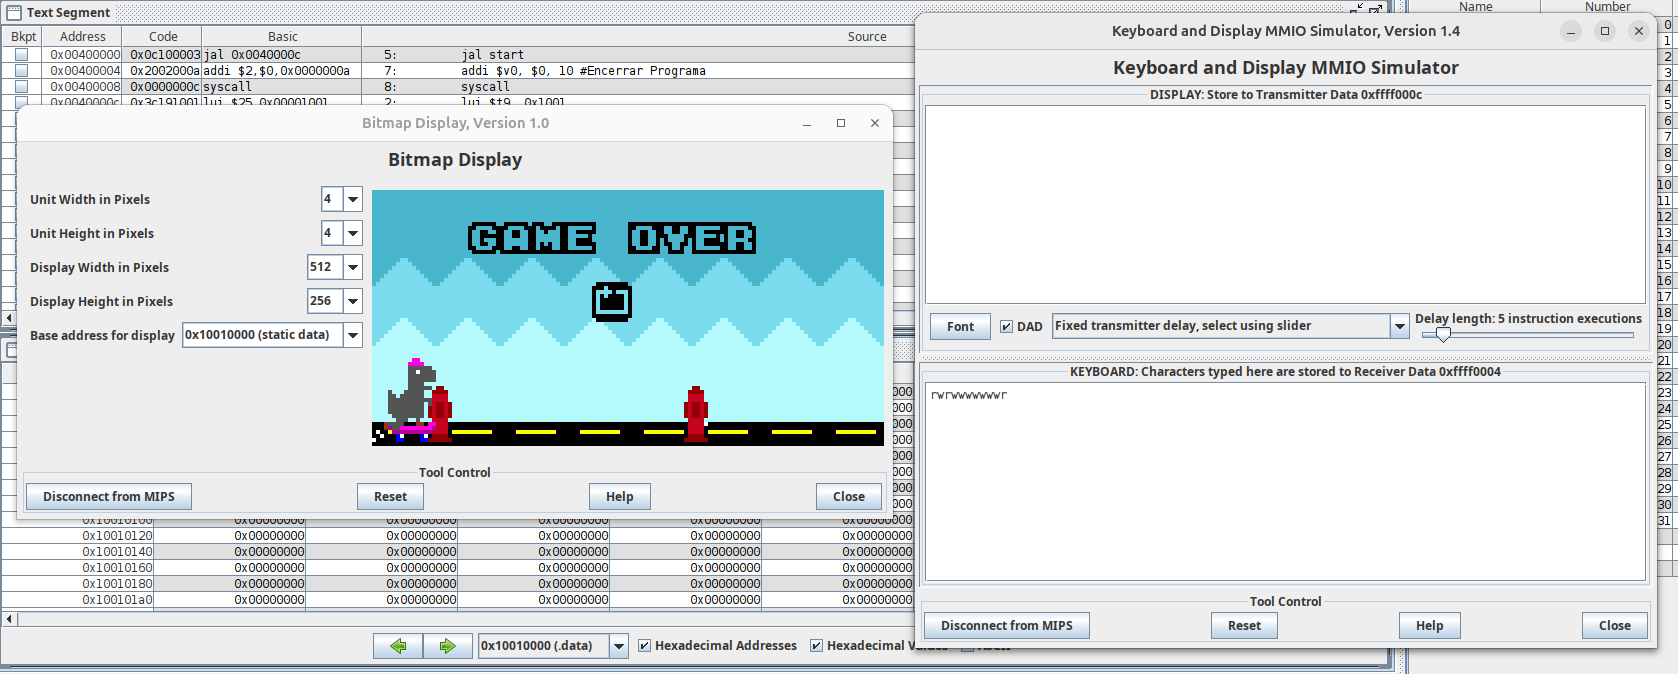Open Base address for display dropdown
The width and height of the screenshot is (1678, 674).
(353, 335)
